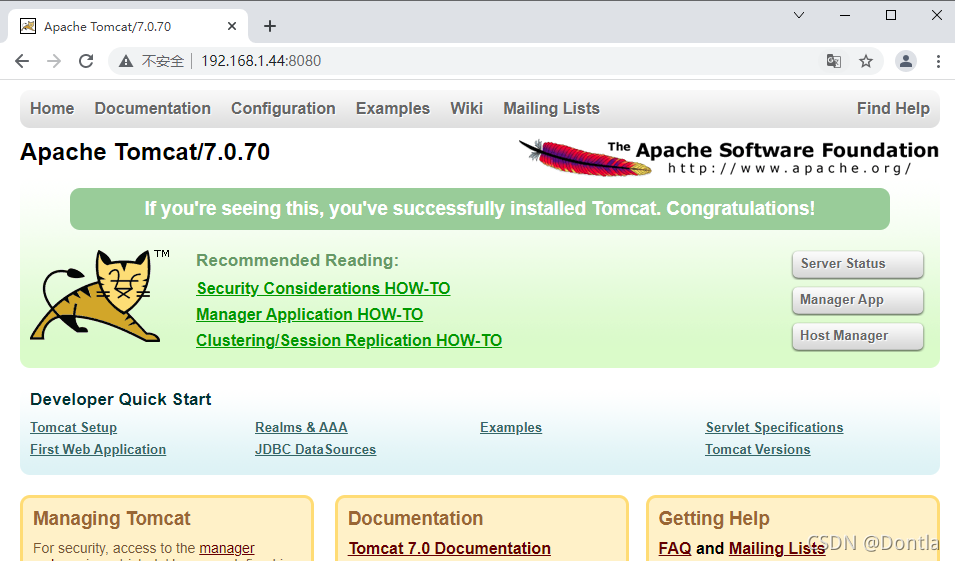Click the browser forward arrow
Image resolution: width=955 pixels, height=561 pixels.
click(54, 61)
